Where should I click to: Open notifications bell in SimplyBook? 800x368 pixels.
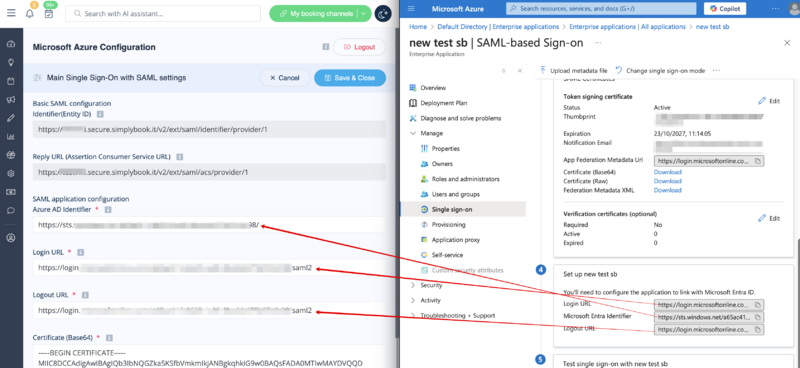pyautogui.click(x=30, y=14)
